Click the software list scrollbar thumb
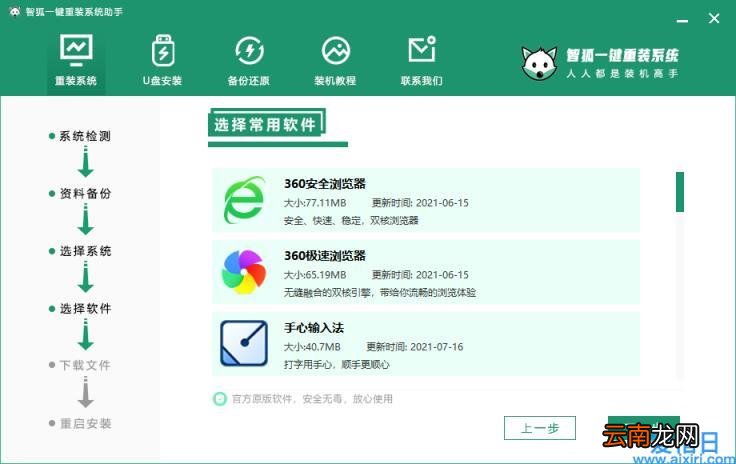Image resolution: width=736 pixels, height=464 pixels. coord(680,192)
